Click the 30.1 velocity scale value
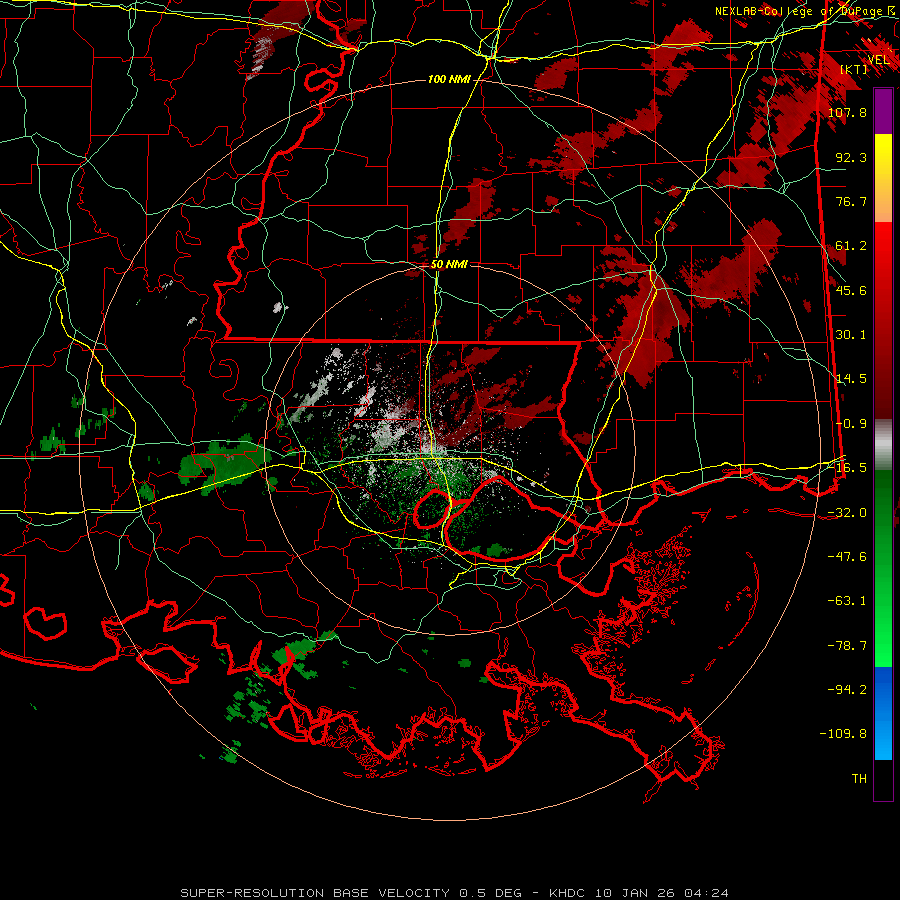The width and height of the screenshot is (900, 900). (x=851, y=335)
